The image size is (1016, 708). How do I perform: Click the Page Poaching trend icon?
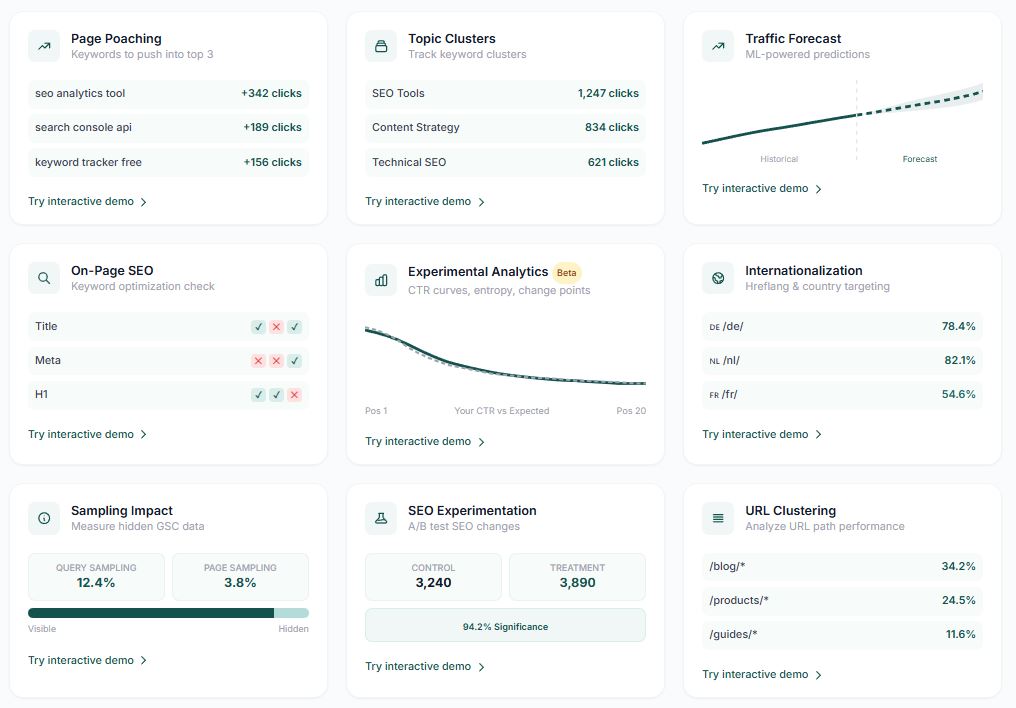44,46
